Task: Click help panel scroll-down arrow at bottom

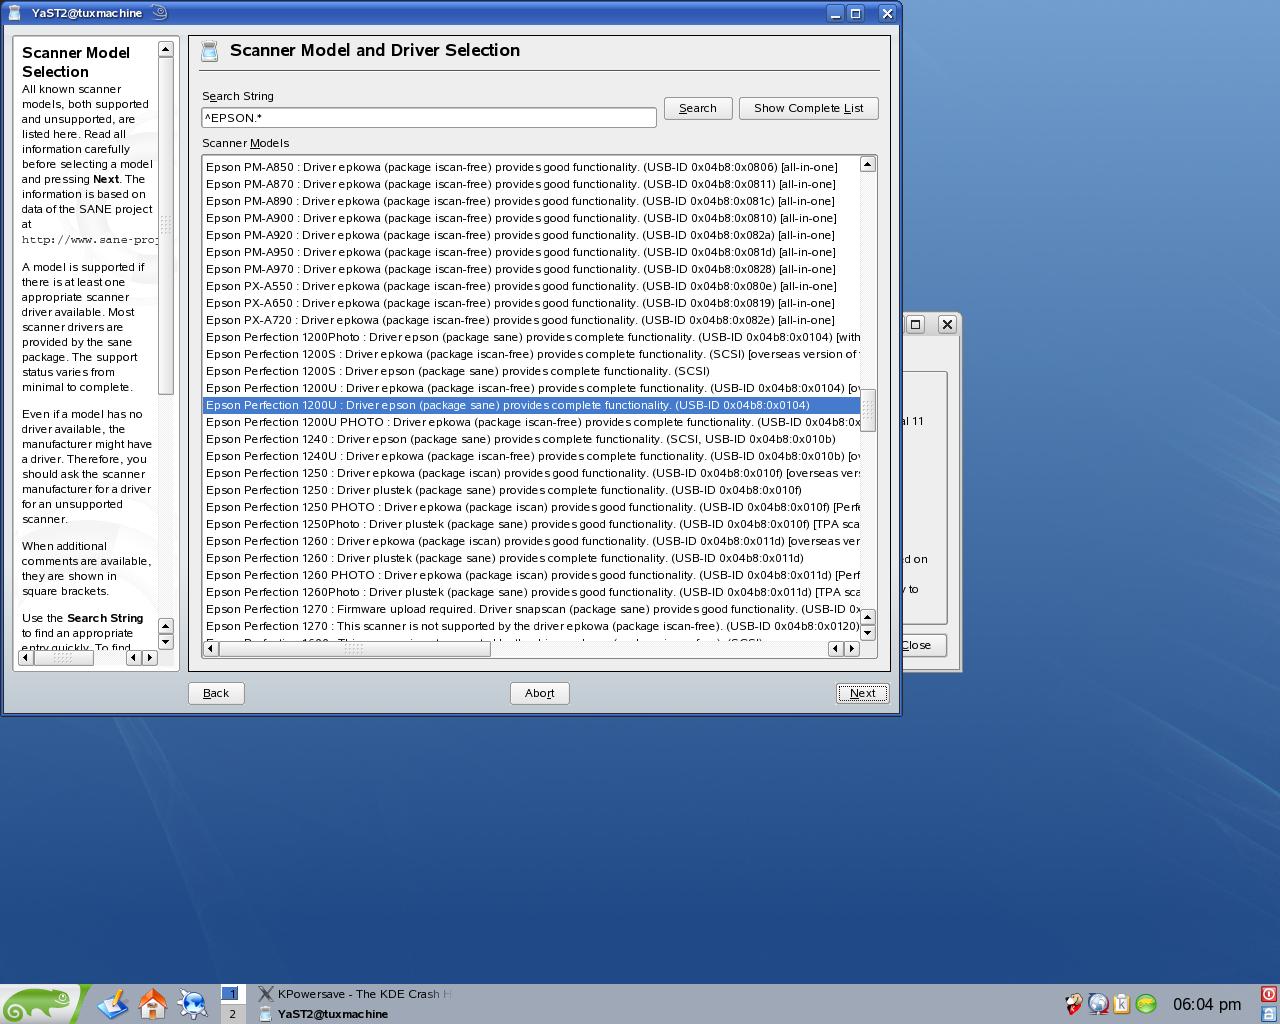Action: click(x=166, y=642)
